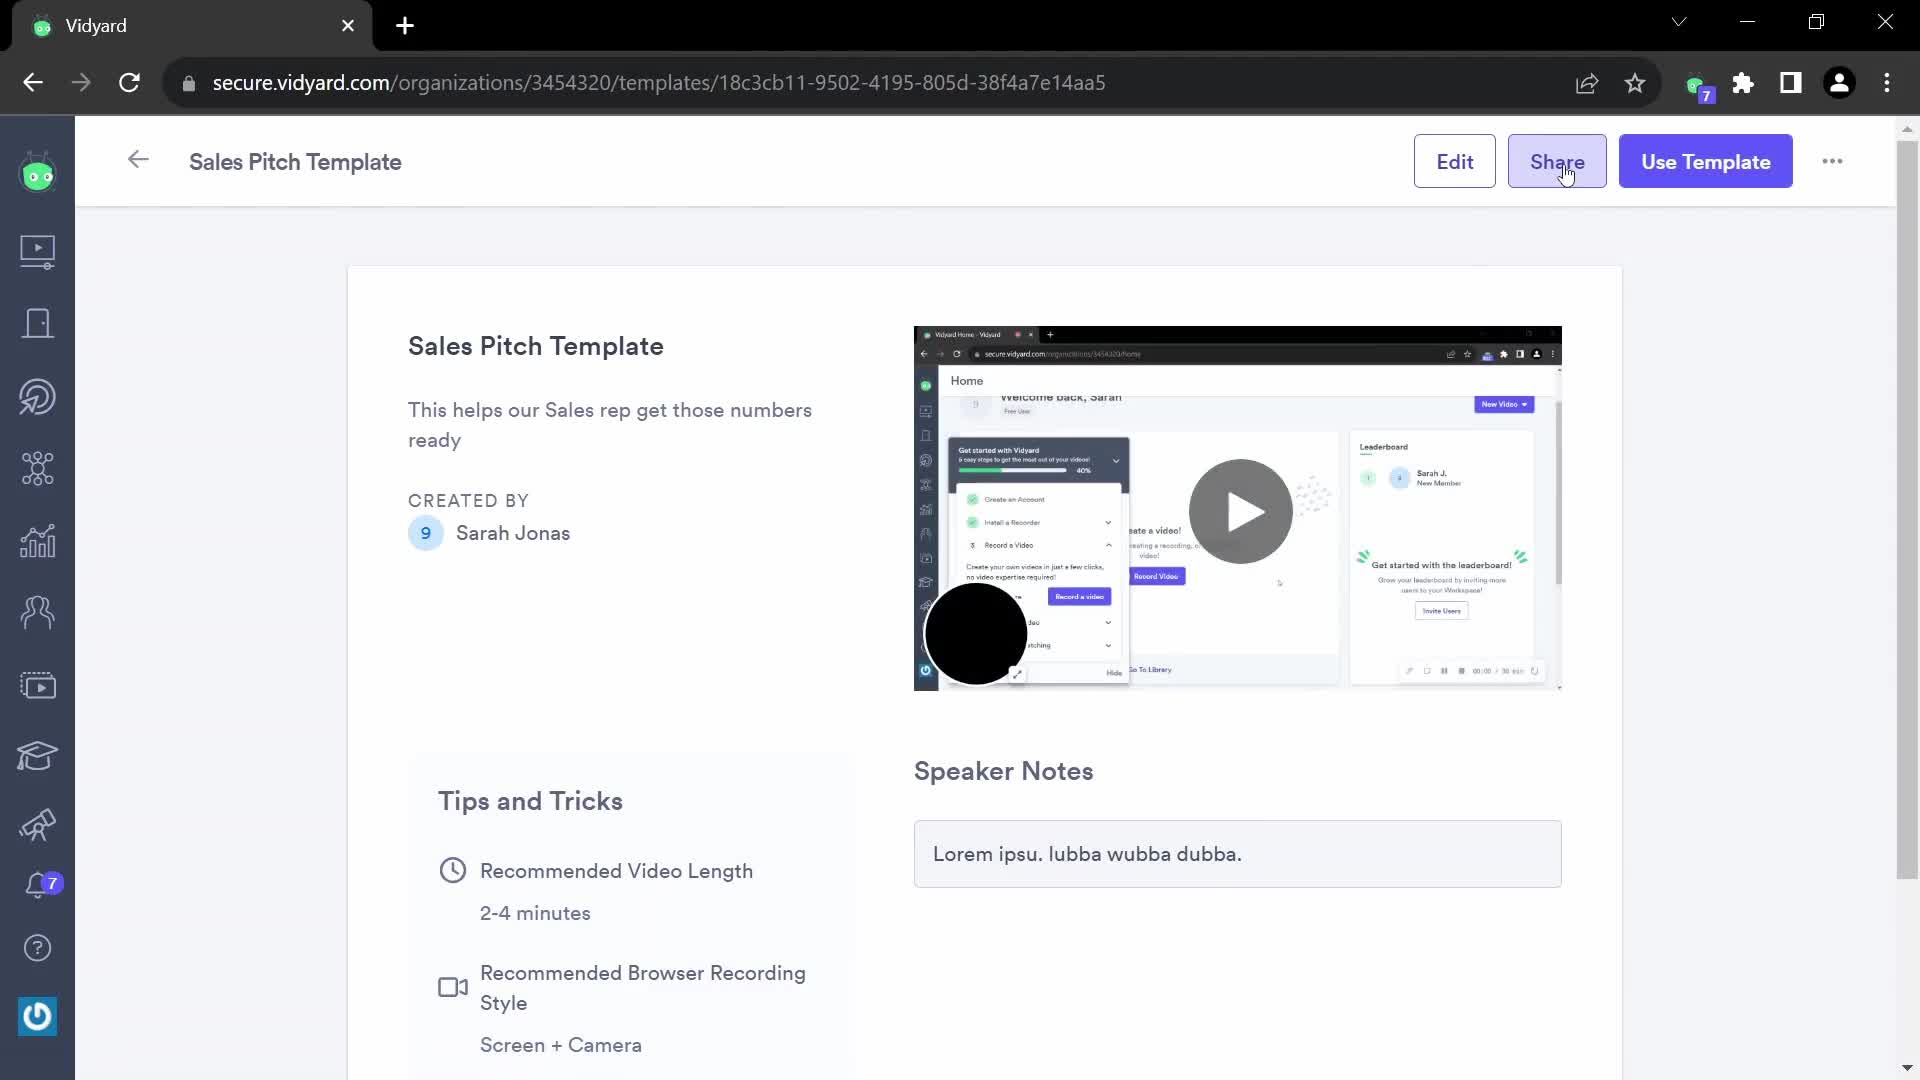Open the extensions puzzle icon
Screen dimensions: 1920x1080
coord(1743,83)
